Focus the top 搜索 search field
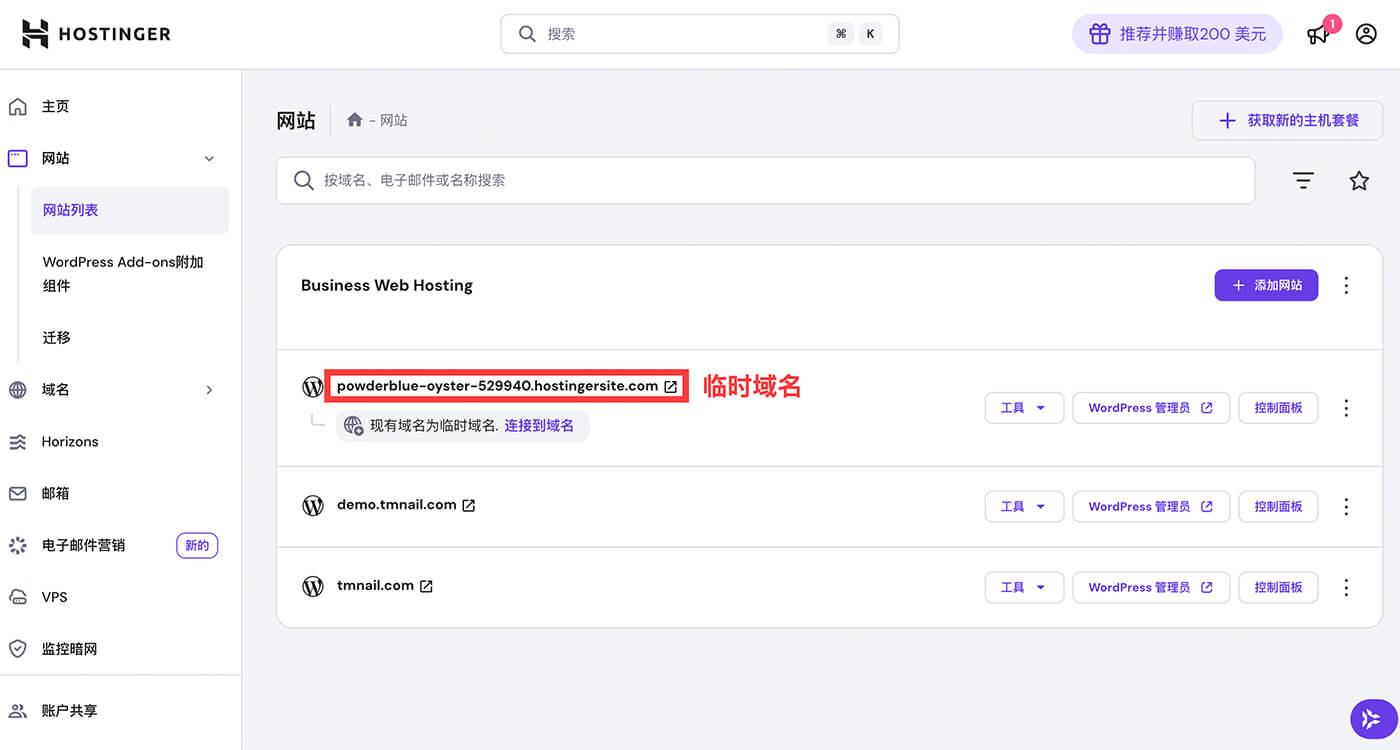The image size is (1400, 750). [700, 34]
